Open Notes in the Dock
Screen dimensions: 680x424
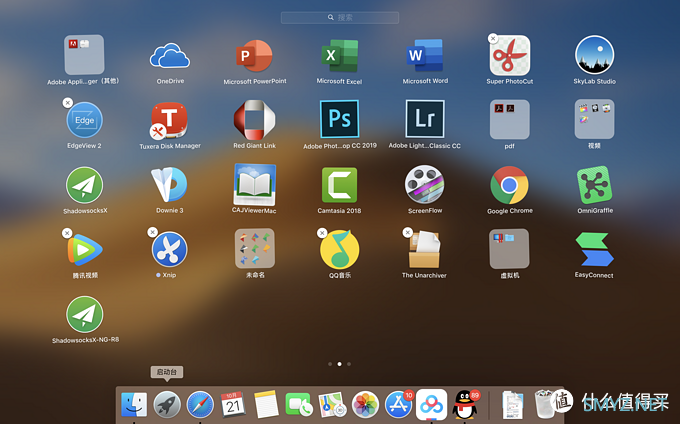point(266,405)
